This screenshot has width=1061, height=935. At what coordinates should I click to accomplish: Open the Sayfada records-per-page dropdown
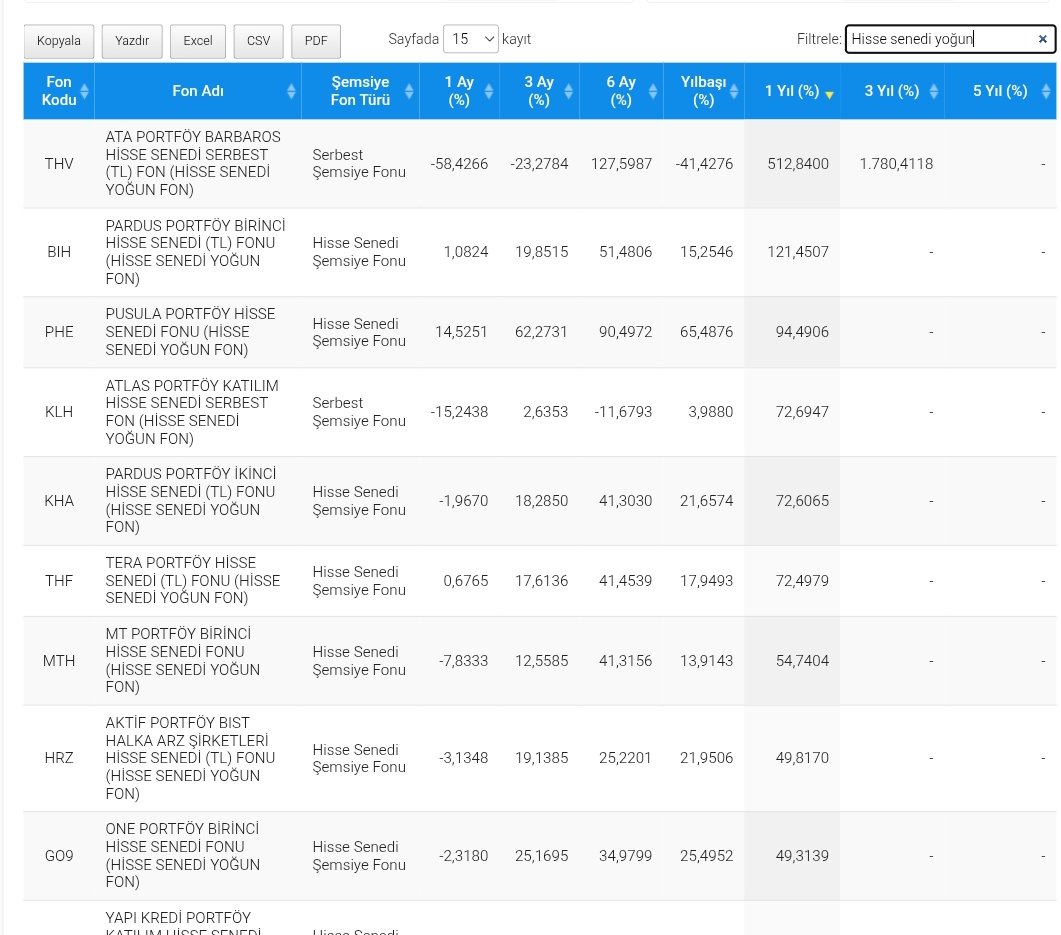click(470, 39)
